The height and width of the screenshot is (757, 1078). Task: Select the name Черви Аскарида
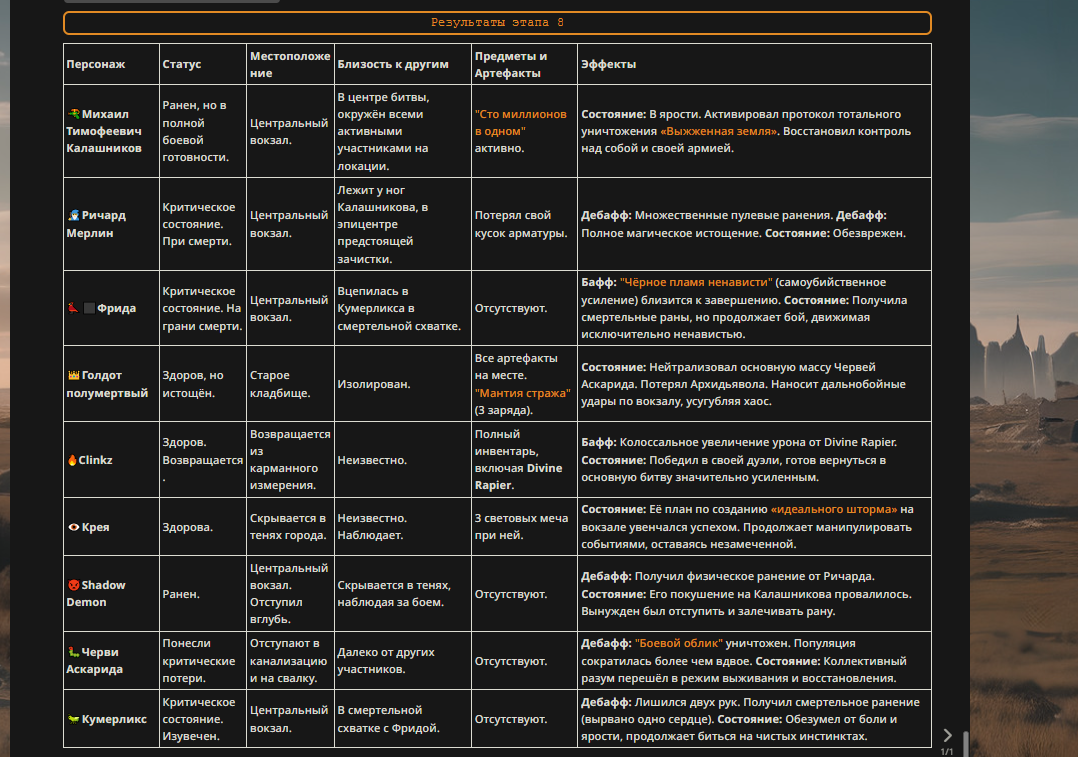(x=95, y=660)
